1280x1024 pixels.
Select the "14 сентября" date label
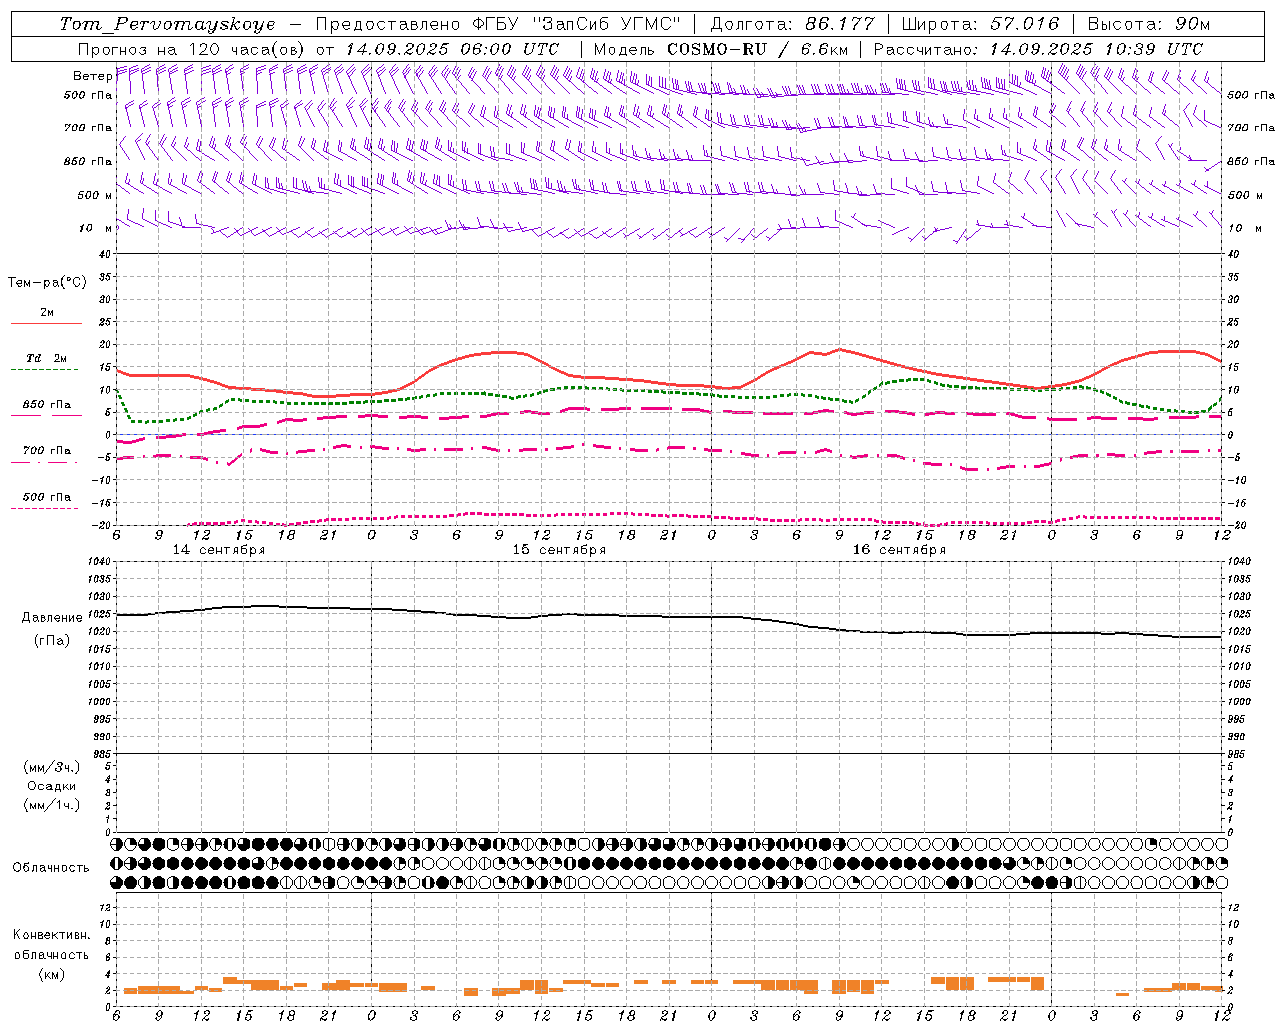point(219,550)
